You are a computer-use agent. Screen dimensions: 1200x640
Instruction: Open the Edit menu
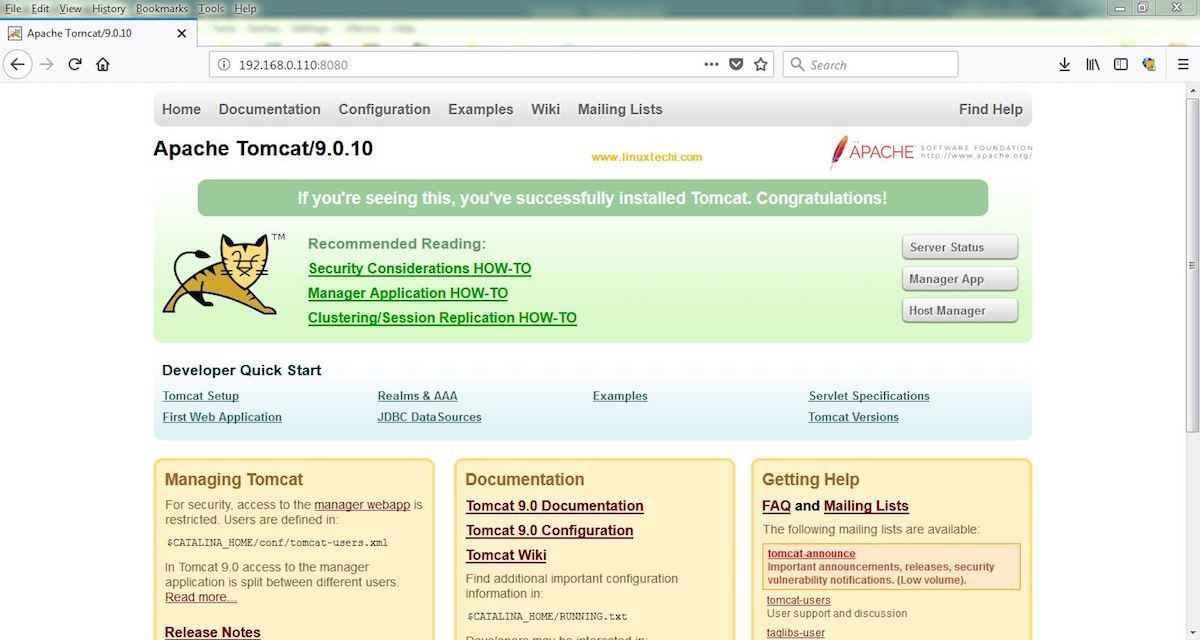pyautogui.click(x=40, y=8)
